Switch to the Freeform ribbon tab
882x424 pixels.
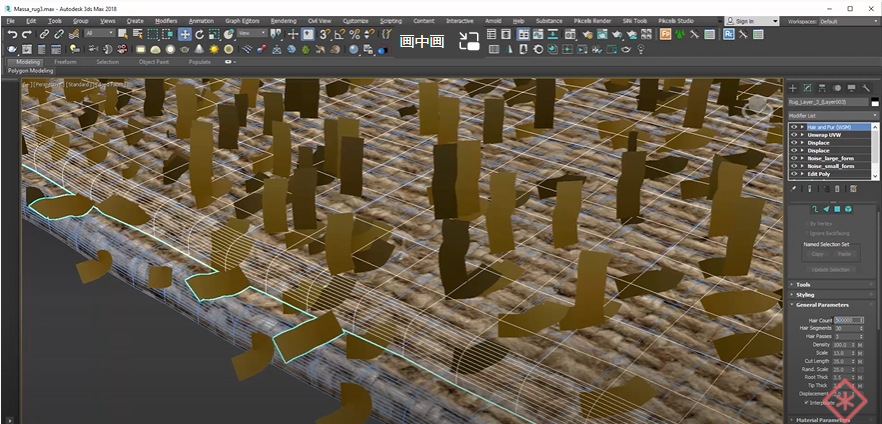point(65,62)
